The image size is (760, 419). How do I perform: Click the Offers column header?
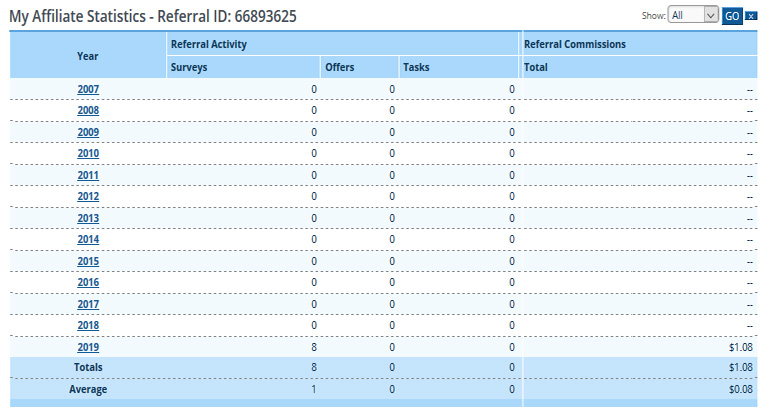tap(339, 67)
